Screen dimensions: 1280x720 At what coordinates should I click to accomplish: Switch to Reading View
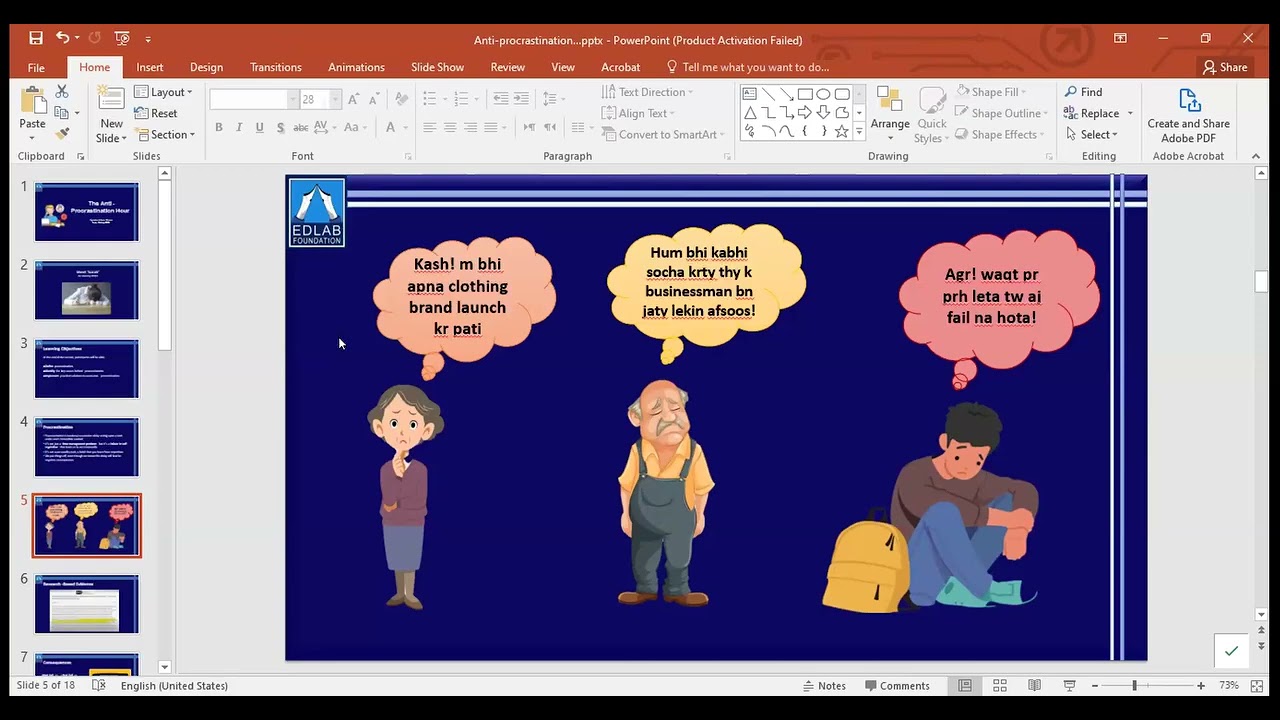(1034, 685)
